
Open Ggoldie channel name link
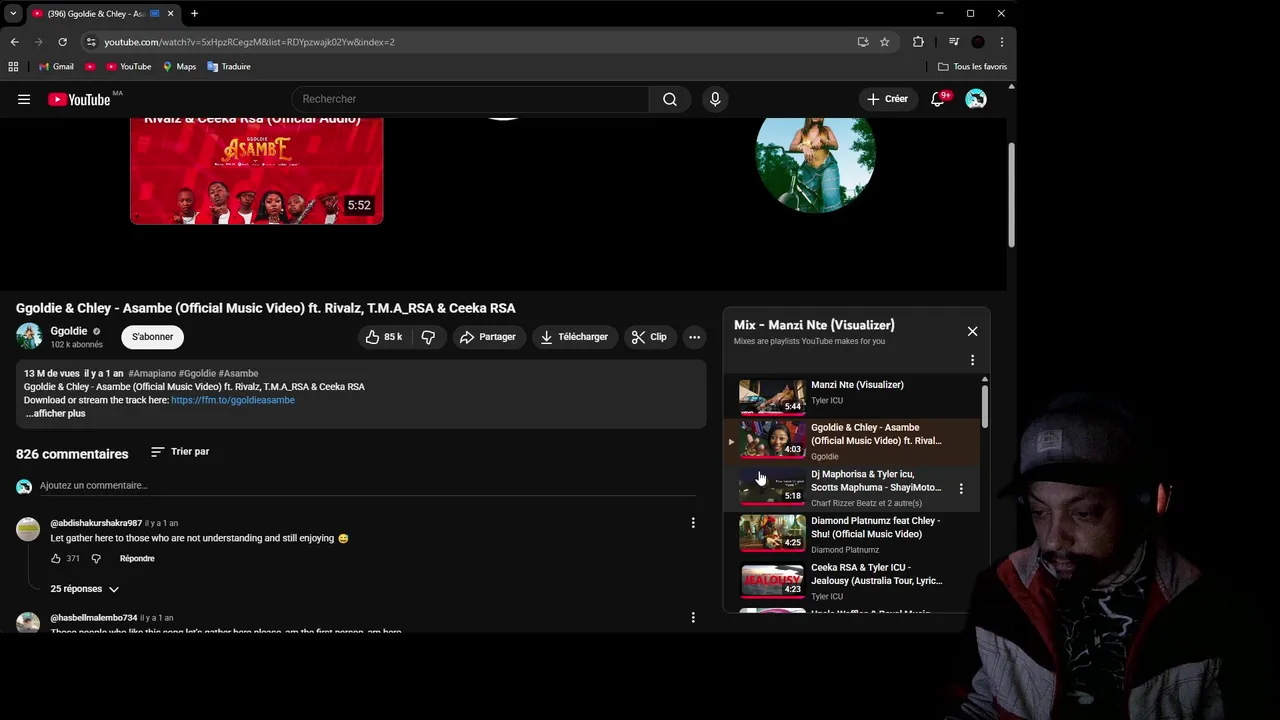click(x=69, y=331)
